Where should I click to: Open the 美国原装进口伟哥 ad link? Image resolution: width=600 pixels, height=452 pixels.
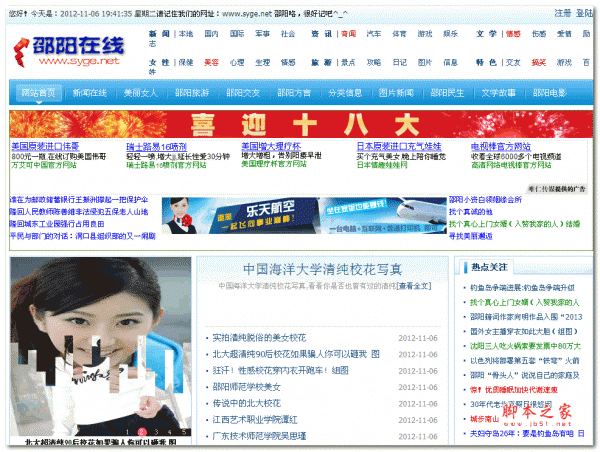click(x=45, y=146)
